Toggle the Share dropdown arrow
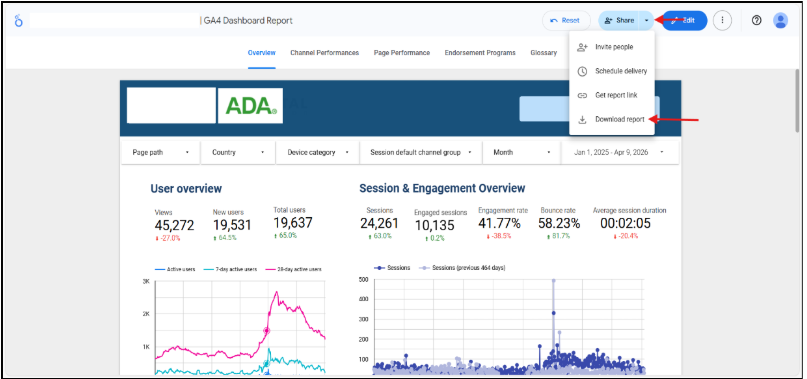The width and height of the screenshot is (807, 379). [646, 21]
